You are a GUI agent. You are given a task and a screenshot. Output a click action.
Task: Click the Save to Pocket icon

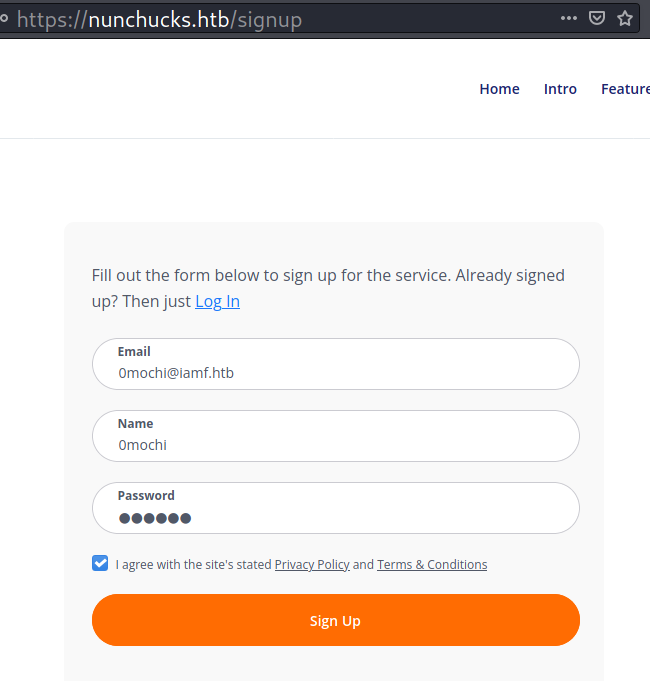596,18
